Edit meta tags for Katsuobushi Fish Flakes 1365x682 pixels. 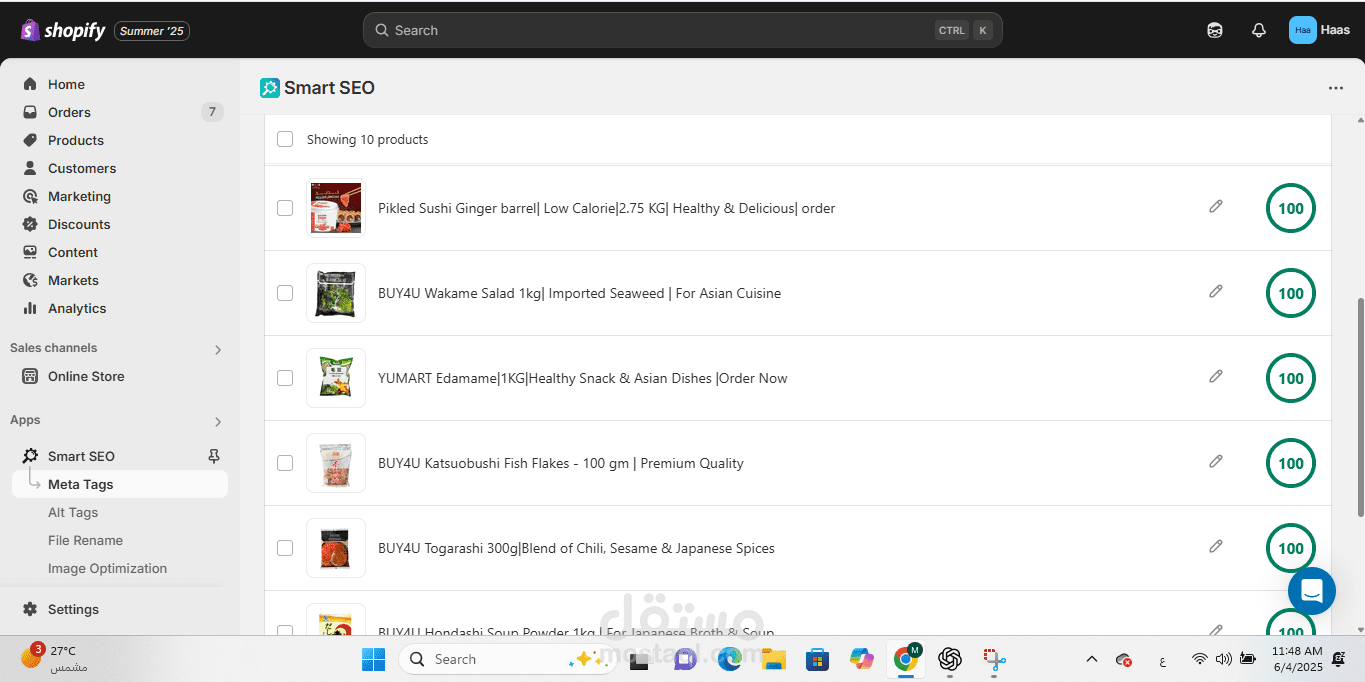pos(1216,461)
